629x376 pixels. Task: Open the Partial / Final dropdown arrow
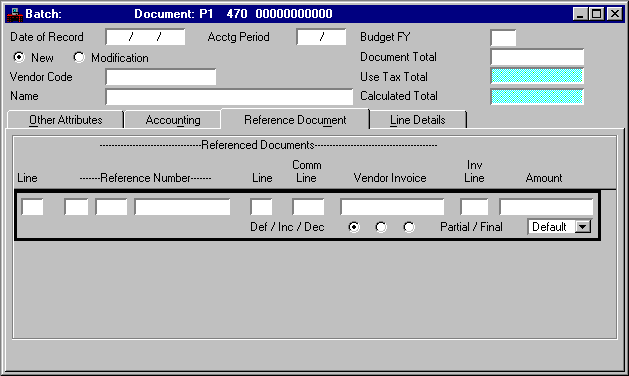pos(582,227)
